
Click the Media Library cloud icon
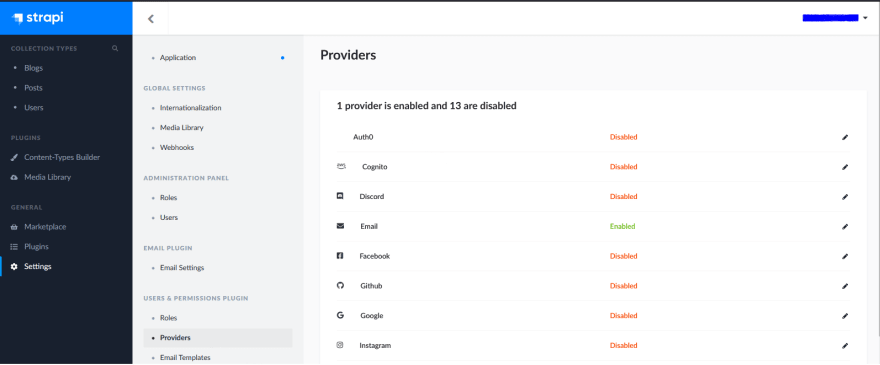tap(14, 177)
